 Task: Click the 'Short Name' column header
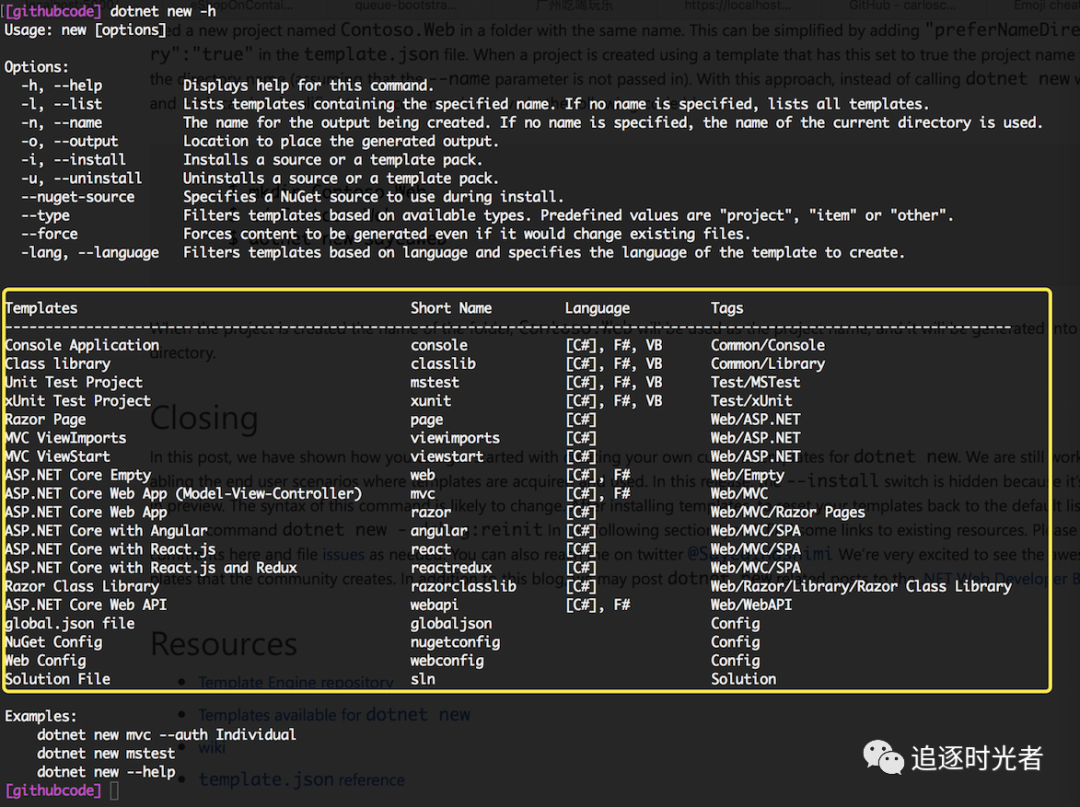[x=451, y=308]
